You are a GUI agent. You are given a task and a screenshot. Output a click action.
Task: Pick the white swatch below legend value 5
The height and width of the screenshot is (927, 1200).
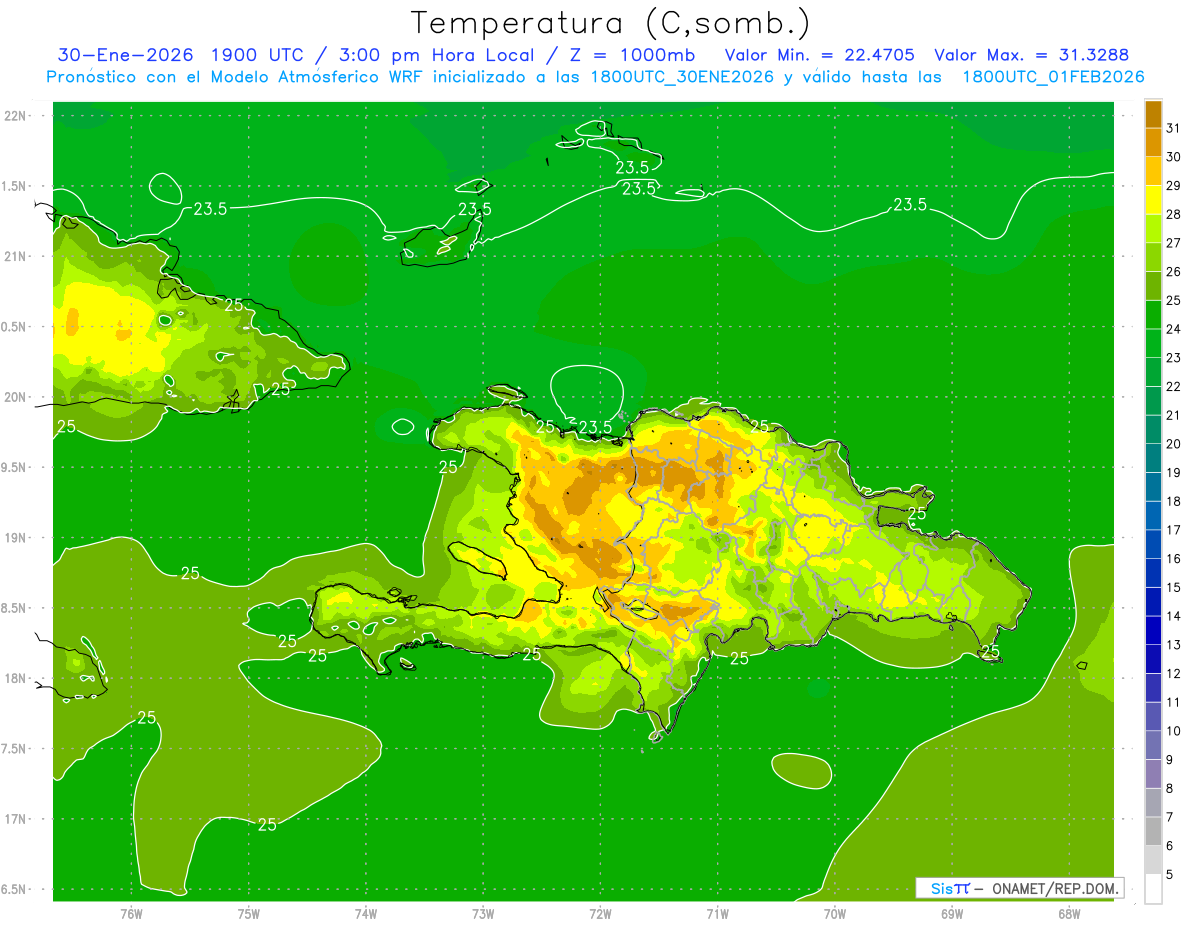pos(1153,888)
